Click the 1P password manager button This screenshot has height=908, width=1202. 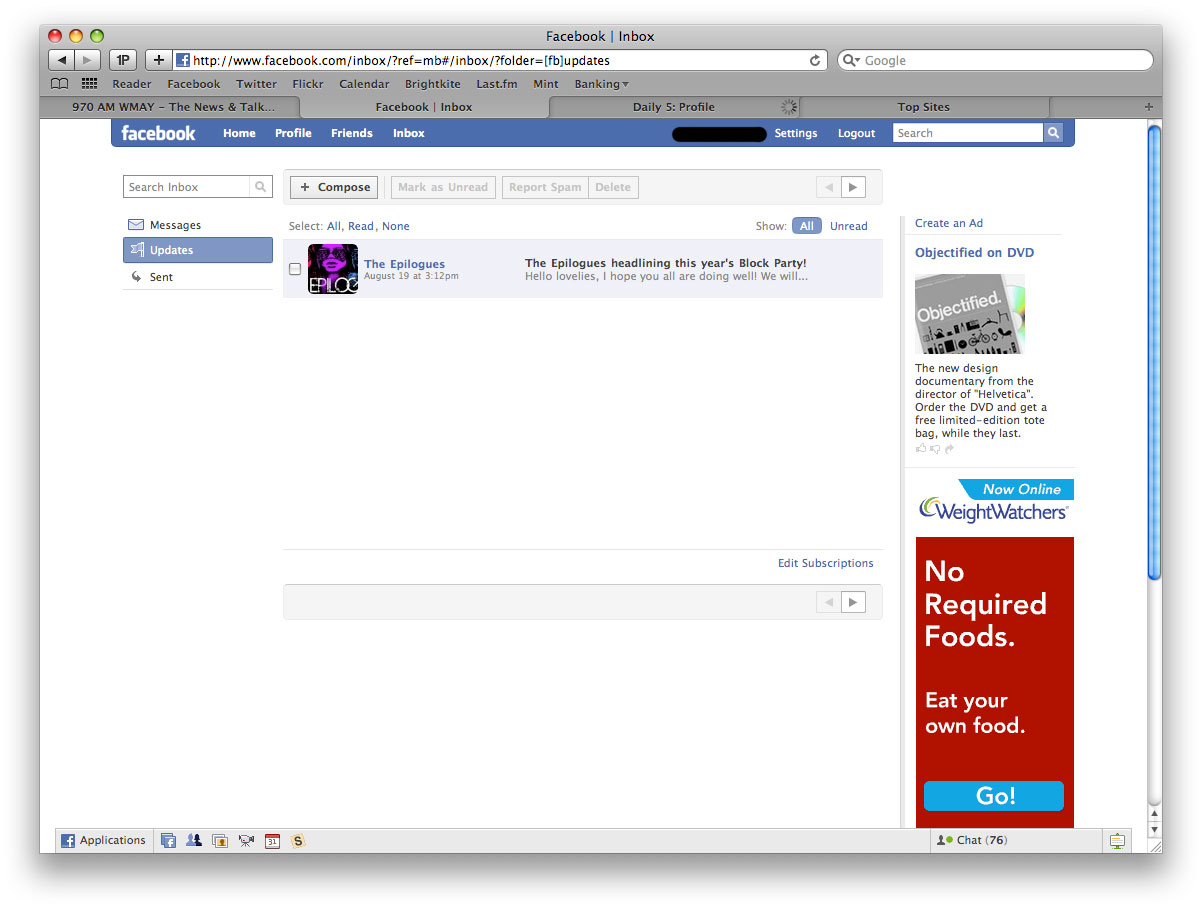123,60
